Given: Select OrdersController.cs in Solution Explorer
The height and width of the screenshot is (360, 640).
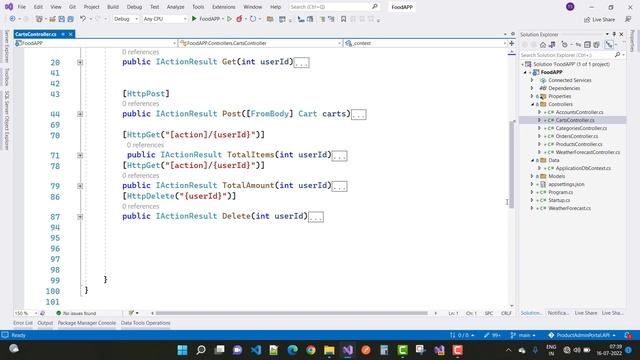Looking at the screenshot, I should [576, 136].
